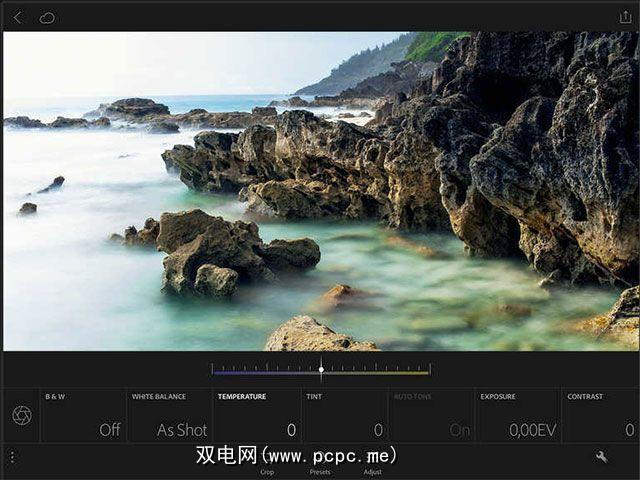Image resolution: width=640 pixels, height=480 pixels.
Task: Open the aperture shutter icon panel
Action: (x=22, y=415)
